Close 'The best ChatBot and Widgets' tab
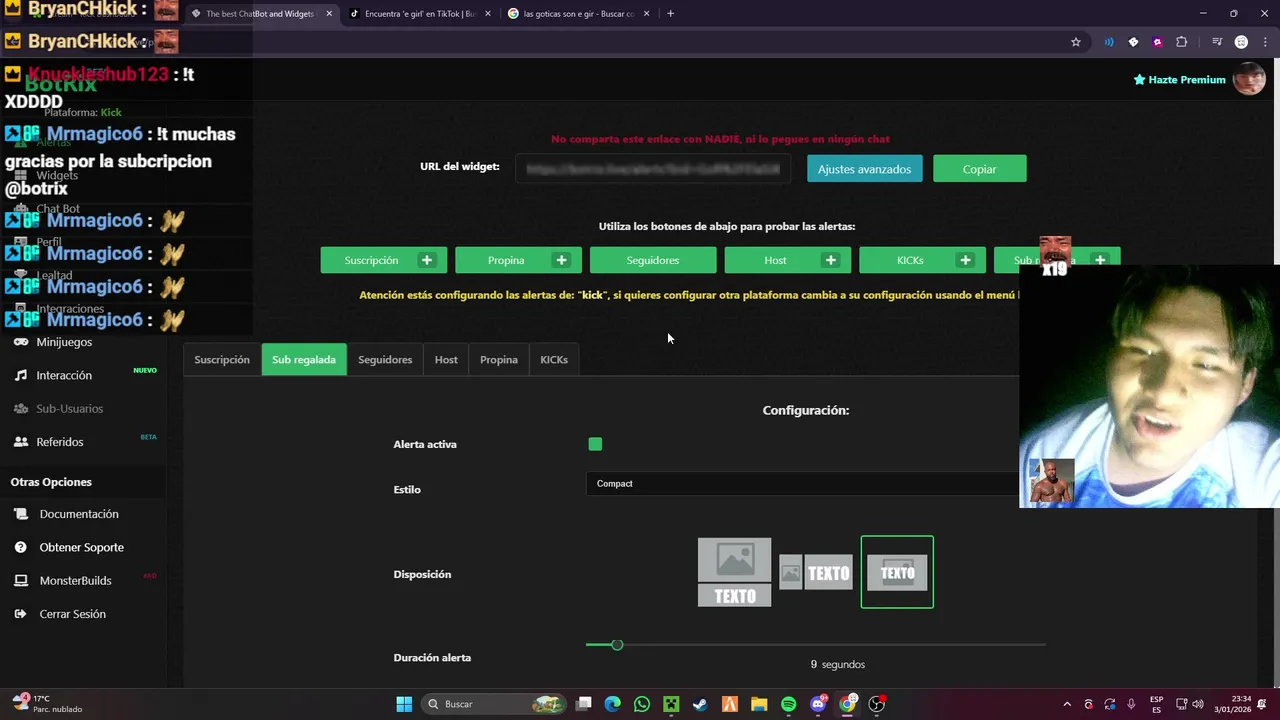 point(329,14)
